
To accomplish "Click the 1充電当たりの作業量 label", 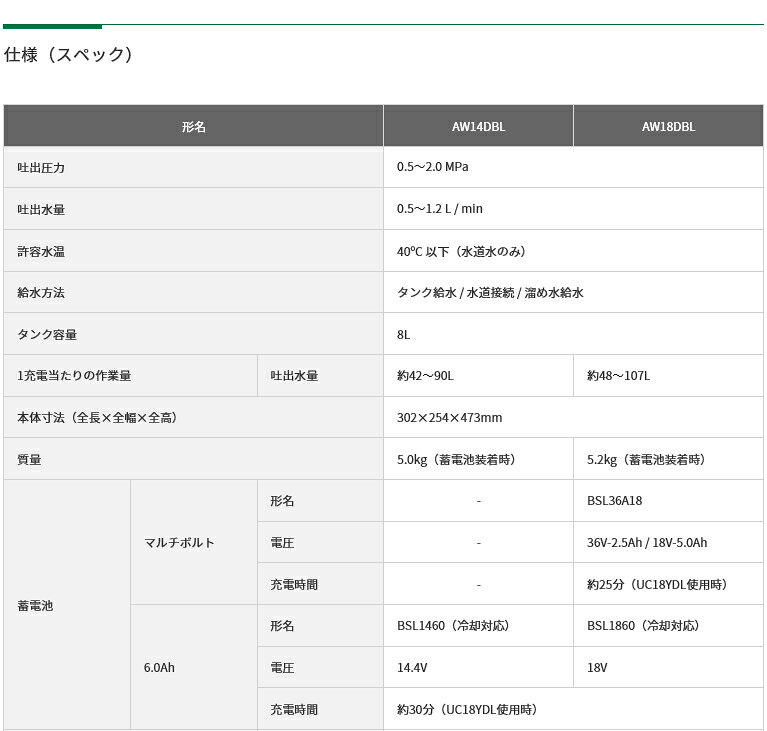I will (74, 376).
